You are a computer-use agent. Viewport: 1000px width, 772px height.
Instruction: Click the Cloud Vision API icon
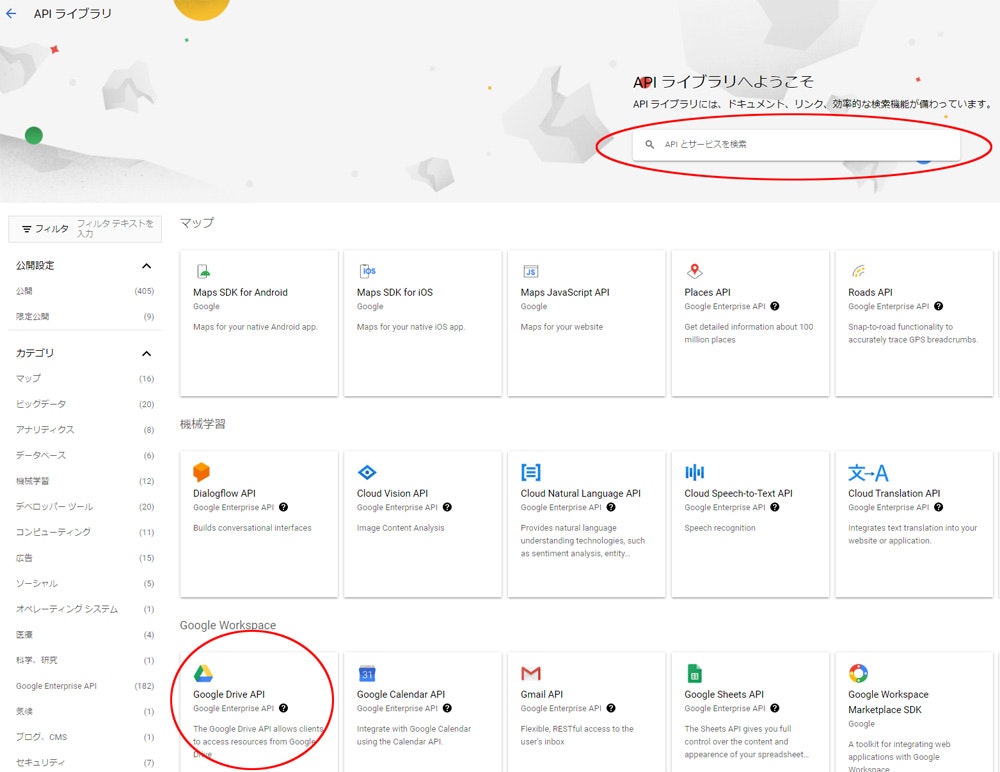click(x=367, y=472)
